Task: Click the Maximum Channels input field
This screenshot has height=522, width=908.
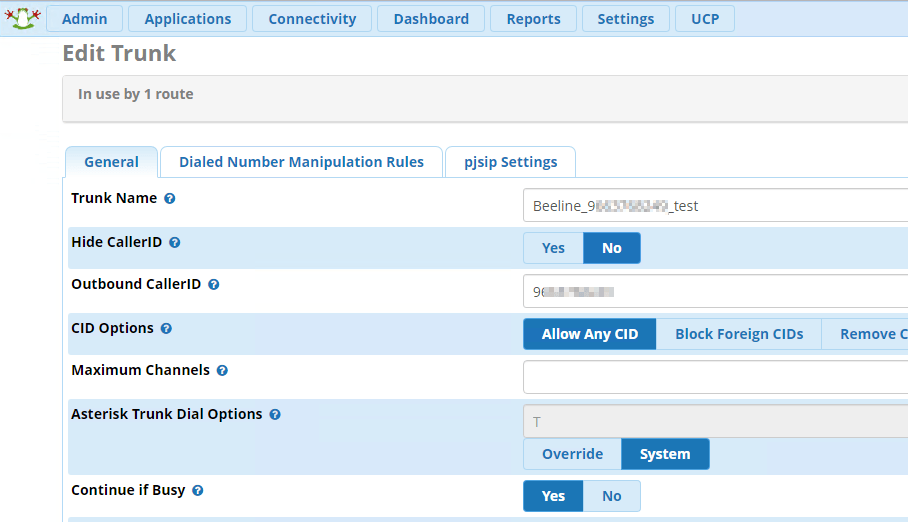Action: [714, 377]
